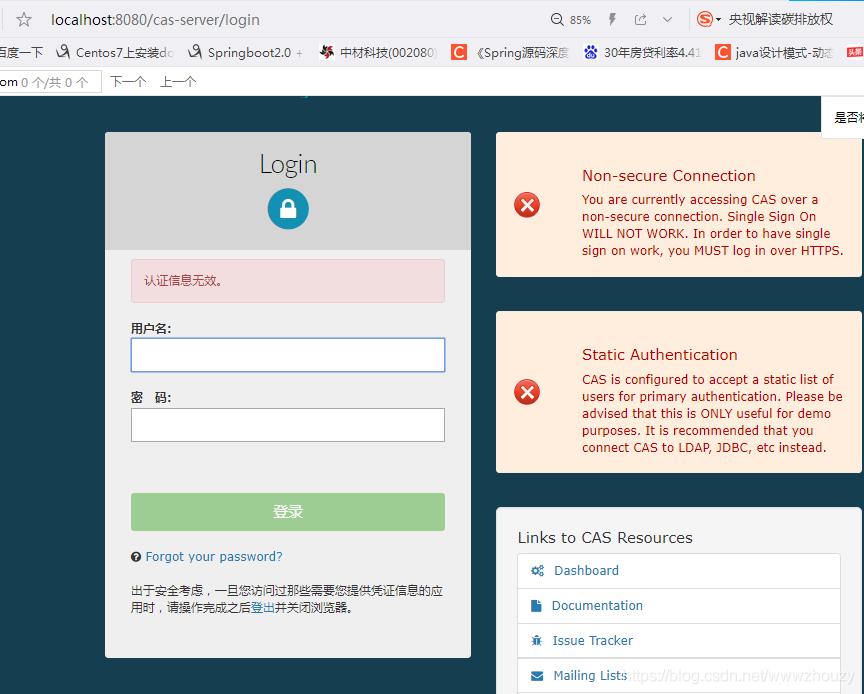Click the Non-secure Connection error icon

(527, 205)
